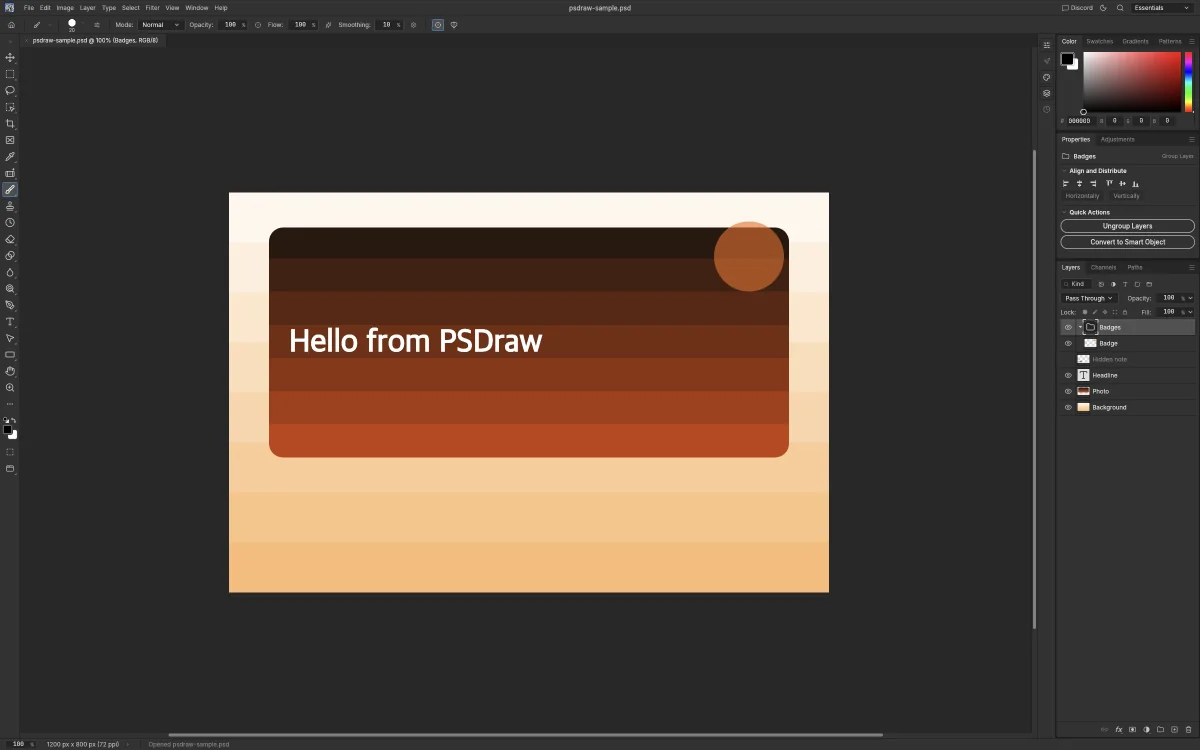Click the foreground color swatch in toolbar

[x=7, y=429]
